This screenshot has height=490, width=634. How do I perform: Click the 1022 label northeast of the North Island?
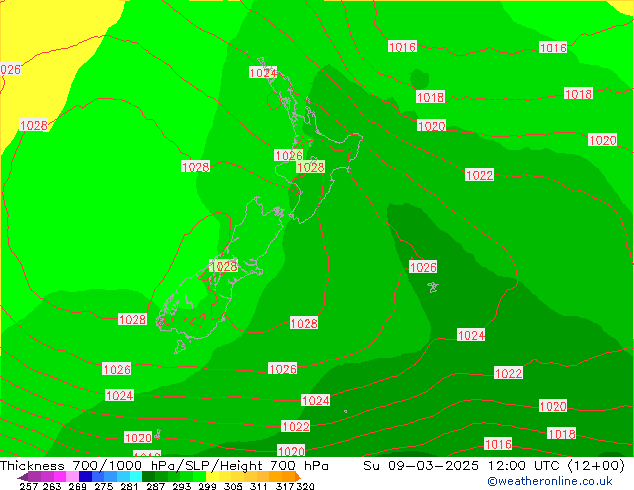[x=480, y=175]
